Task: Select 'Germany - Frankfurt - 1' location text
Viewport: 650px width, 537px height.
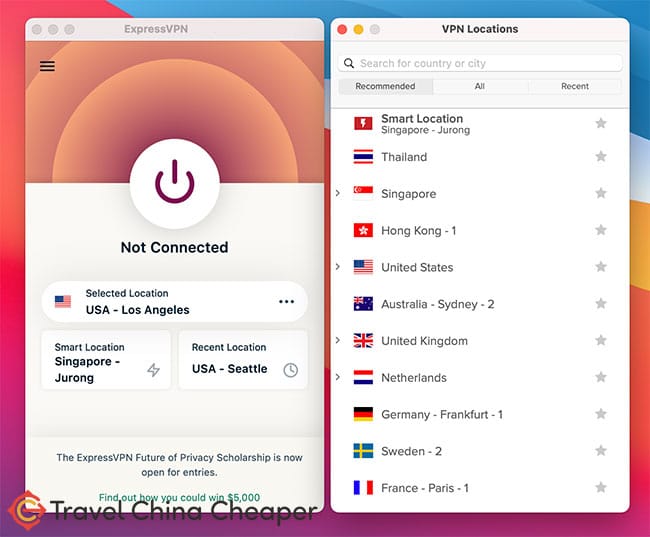Action: tap(442, 415)
